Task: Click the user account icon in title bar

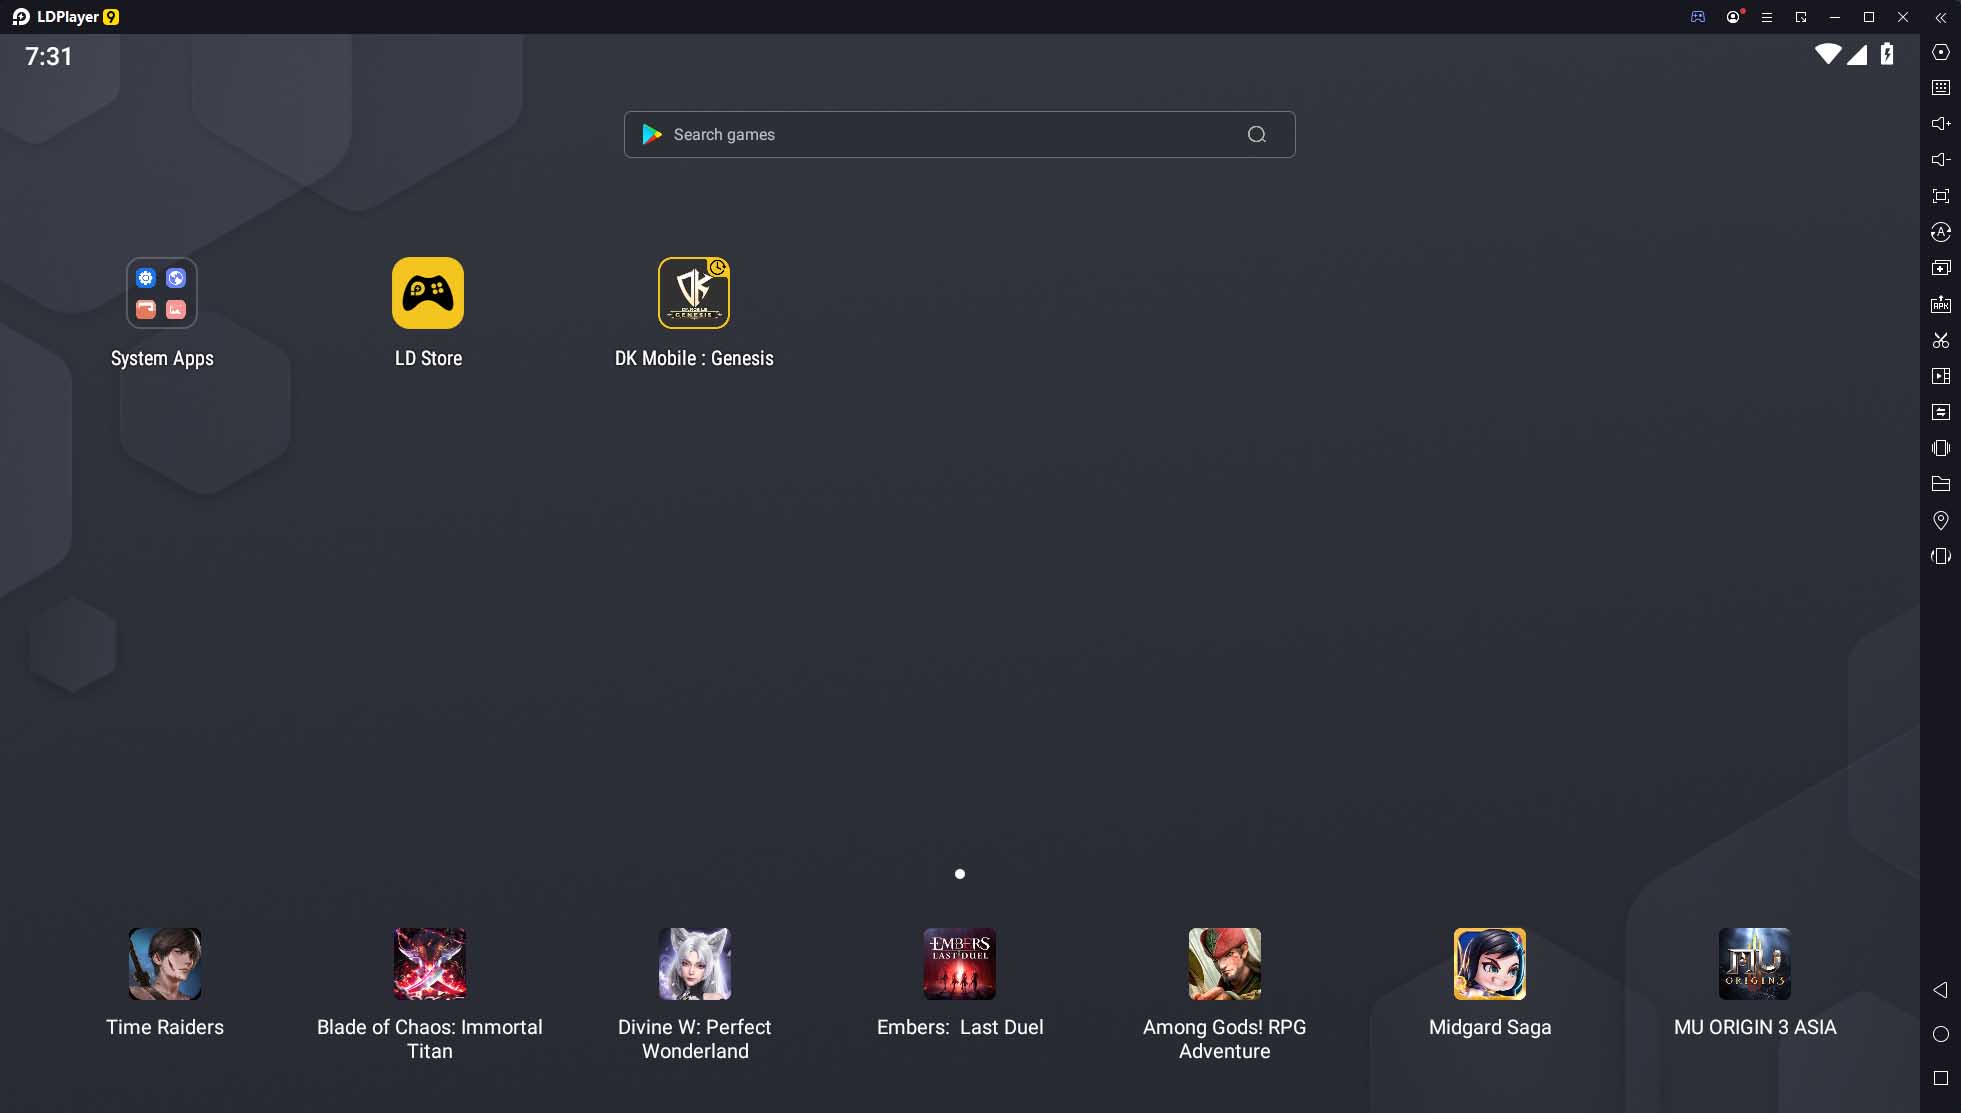Action: [x=1733, y=17]
